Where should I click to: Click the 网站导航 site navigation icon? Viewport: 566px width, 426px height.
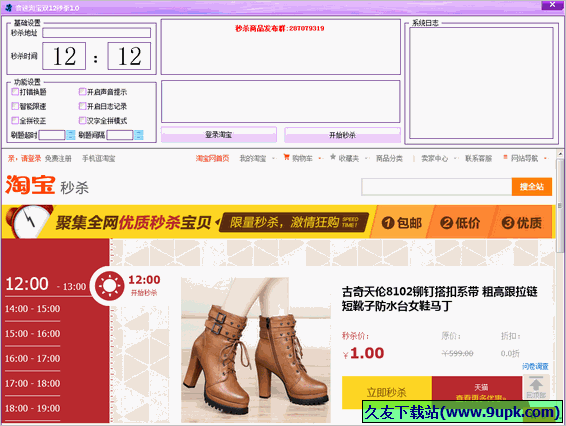(505, 157)
